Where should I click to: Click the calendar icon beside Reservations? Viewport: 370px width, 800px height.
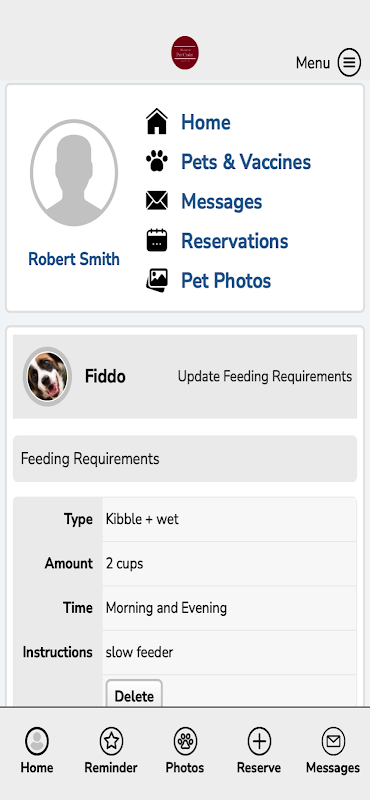pyautogui.click(x=157, y=240)
